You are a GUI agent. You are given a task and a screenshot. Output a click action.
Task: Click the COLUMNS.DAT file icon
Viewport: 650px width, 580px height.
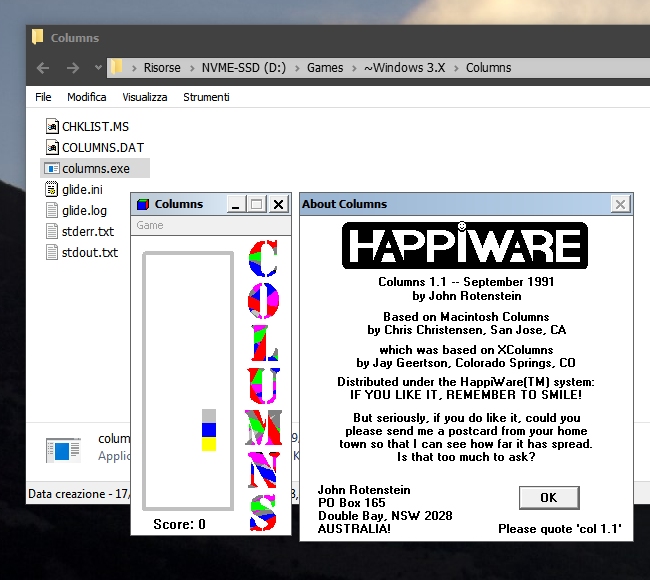tap(51, 147)
